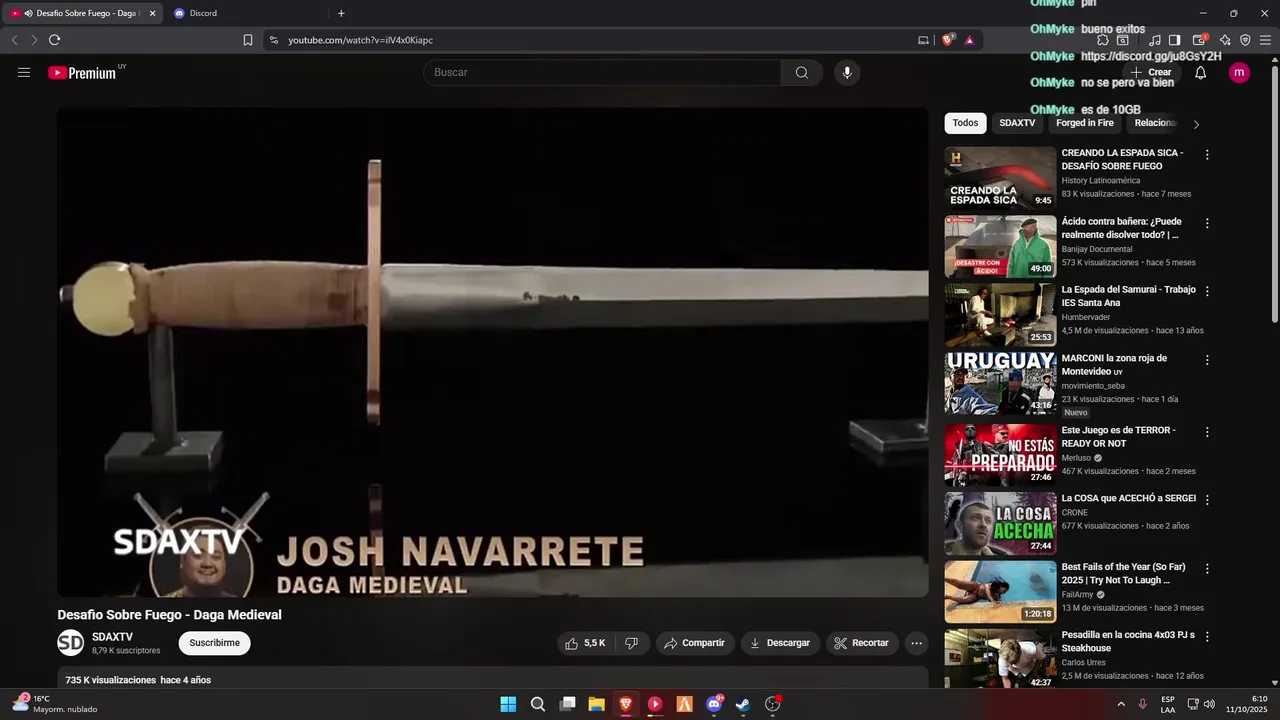The image size is (1280, 720).
Task: Open options for La Espada del Samurai video
Action: [x=1207, y=291]
